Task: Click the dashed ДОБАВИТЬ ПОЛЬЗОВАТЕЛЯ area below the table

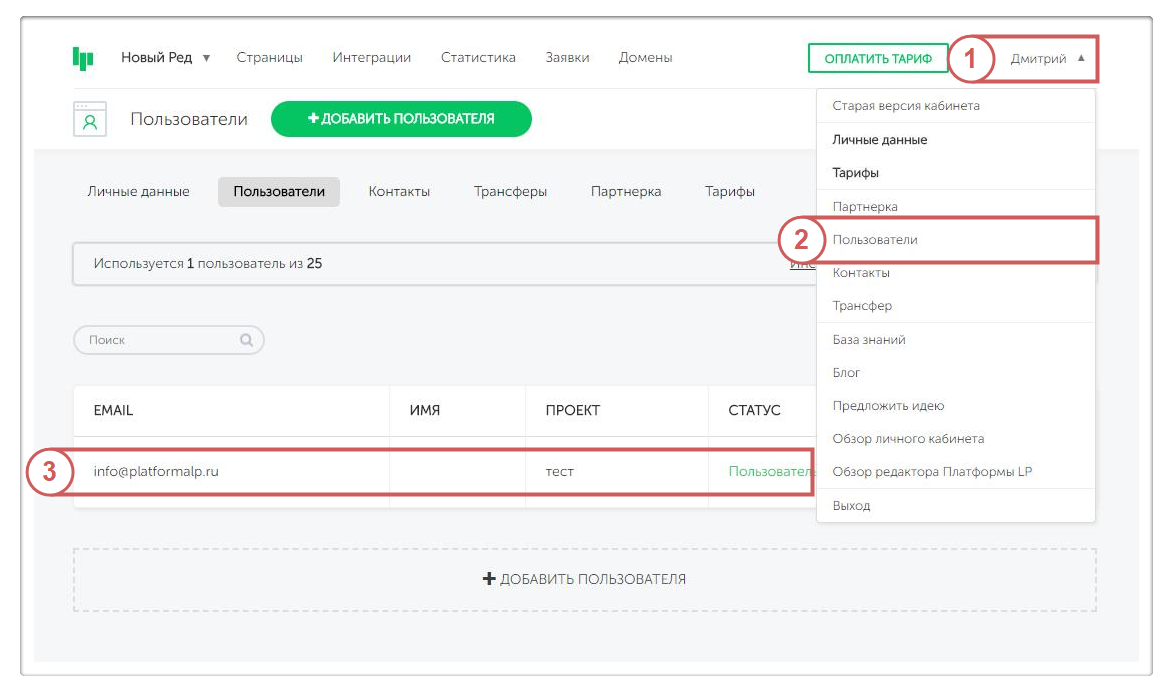Action: (584, 579)
